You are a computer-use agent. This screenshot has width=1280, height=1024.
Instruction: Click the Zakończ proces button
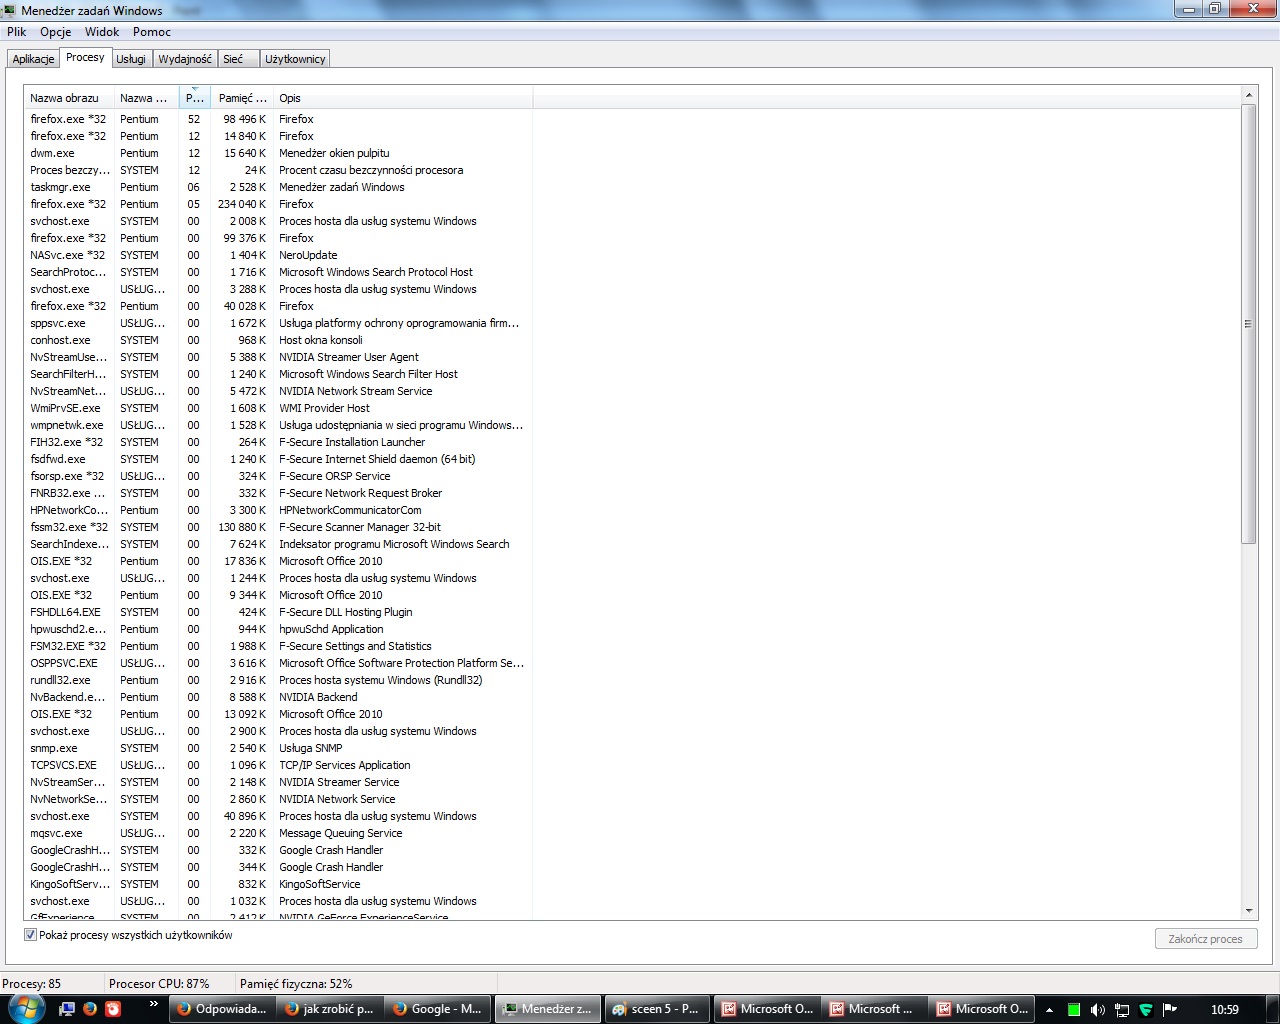1205,939
